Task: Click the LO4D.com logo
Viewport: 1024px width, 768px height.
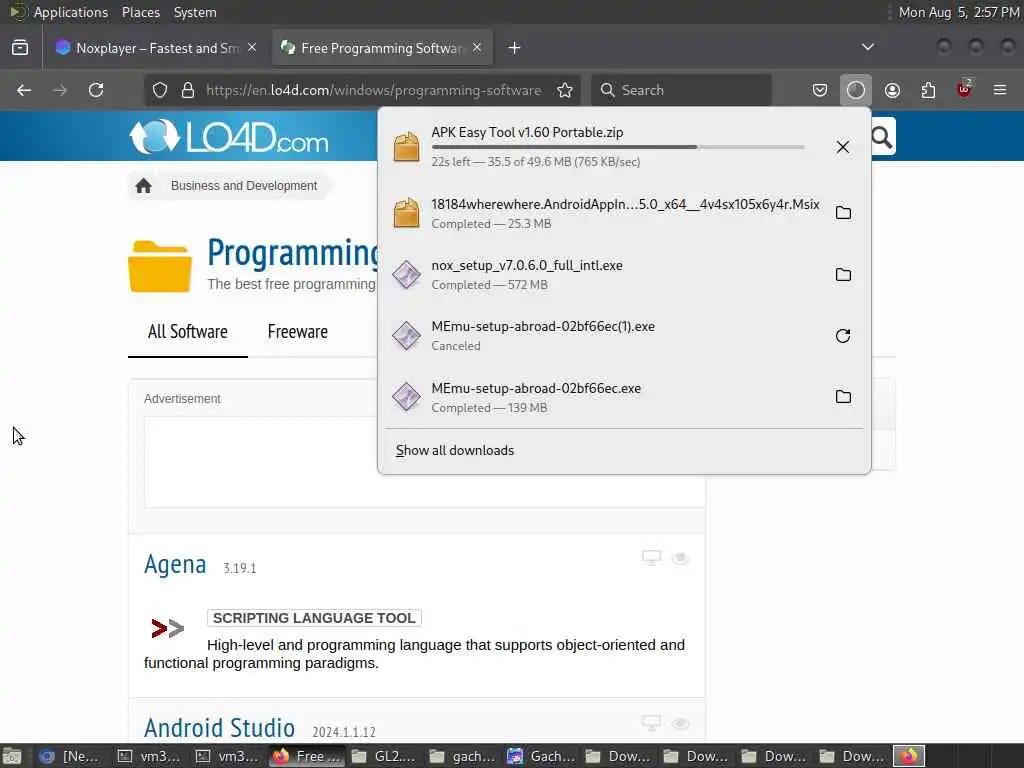Action: pos(229,137)
